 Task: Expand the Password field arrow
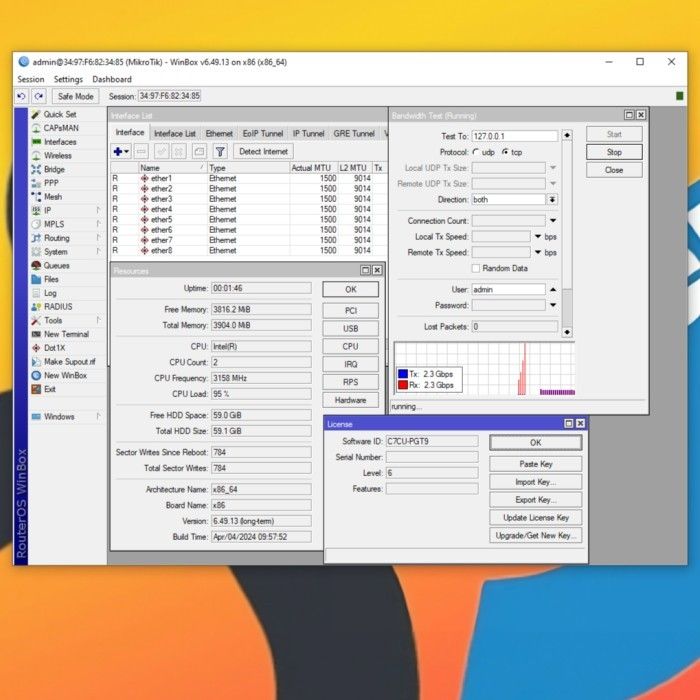(x=552, y=305)
